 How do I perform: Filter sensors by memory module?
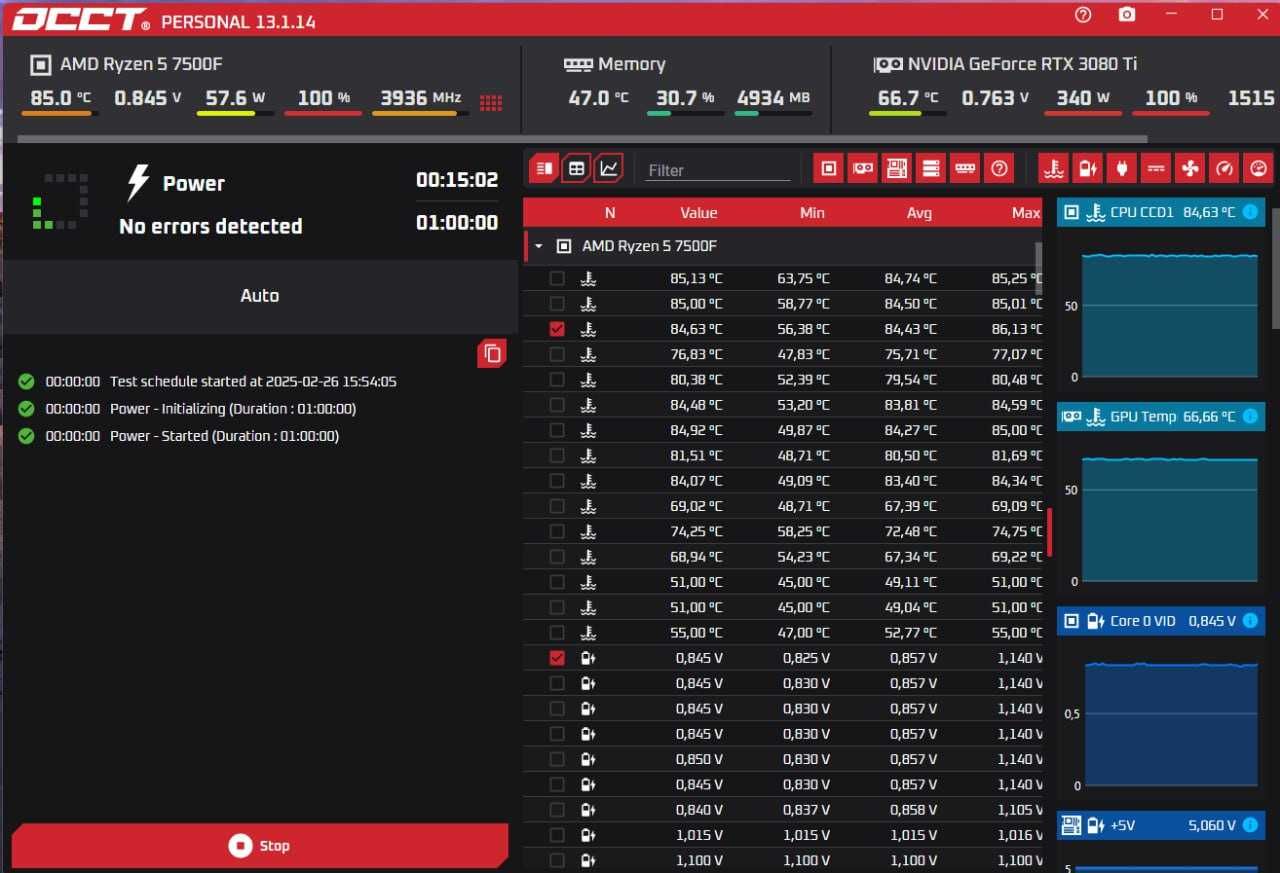[x=964, y=168]
